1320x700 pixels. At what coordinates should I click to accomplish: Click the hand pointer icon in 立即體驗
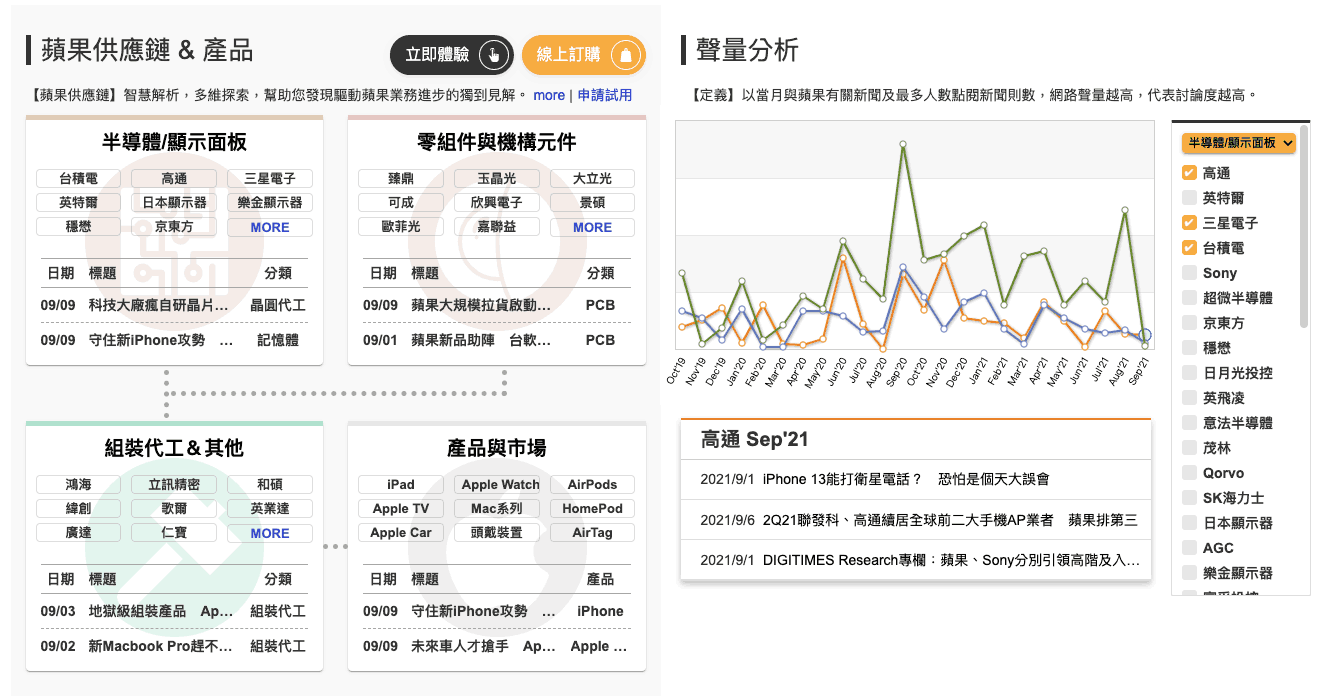491,55
